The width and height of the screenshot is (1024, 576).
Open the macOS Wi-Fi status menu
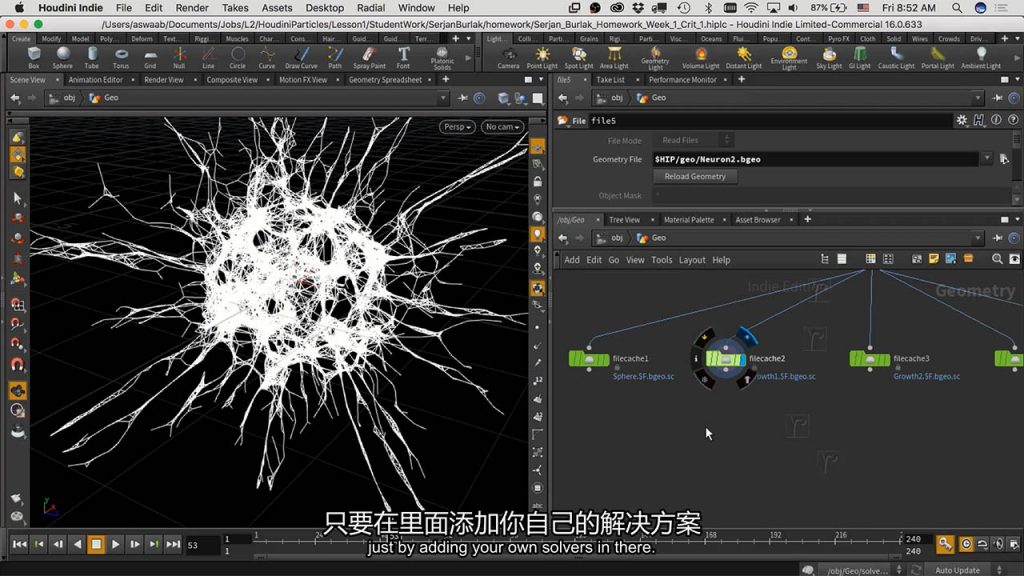pos(751,8)
